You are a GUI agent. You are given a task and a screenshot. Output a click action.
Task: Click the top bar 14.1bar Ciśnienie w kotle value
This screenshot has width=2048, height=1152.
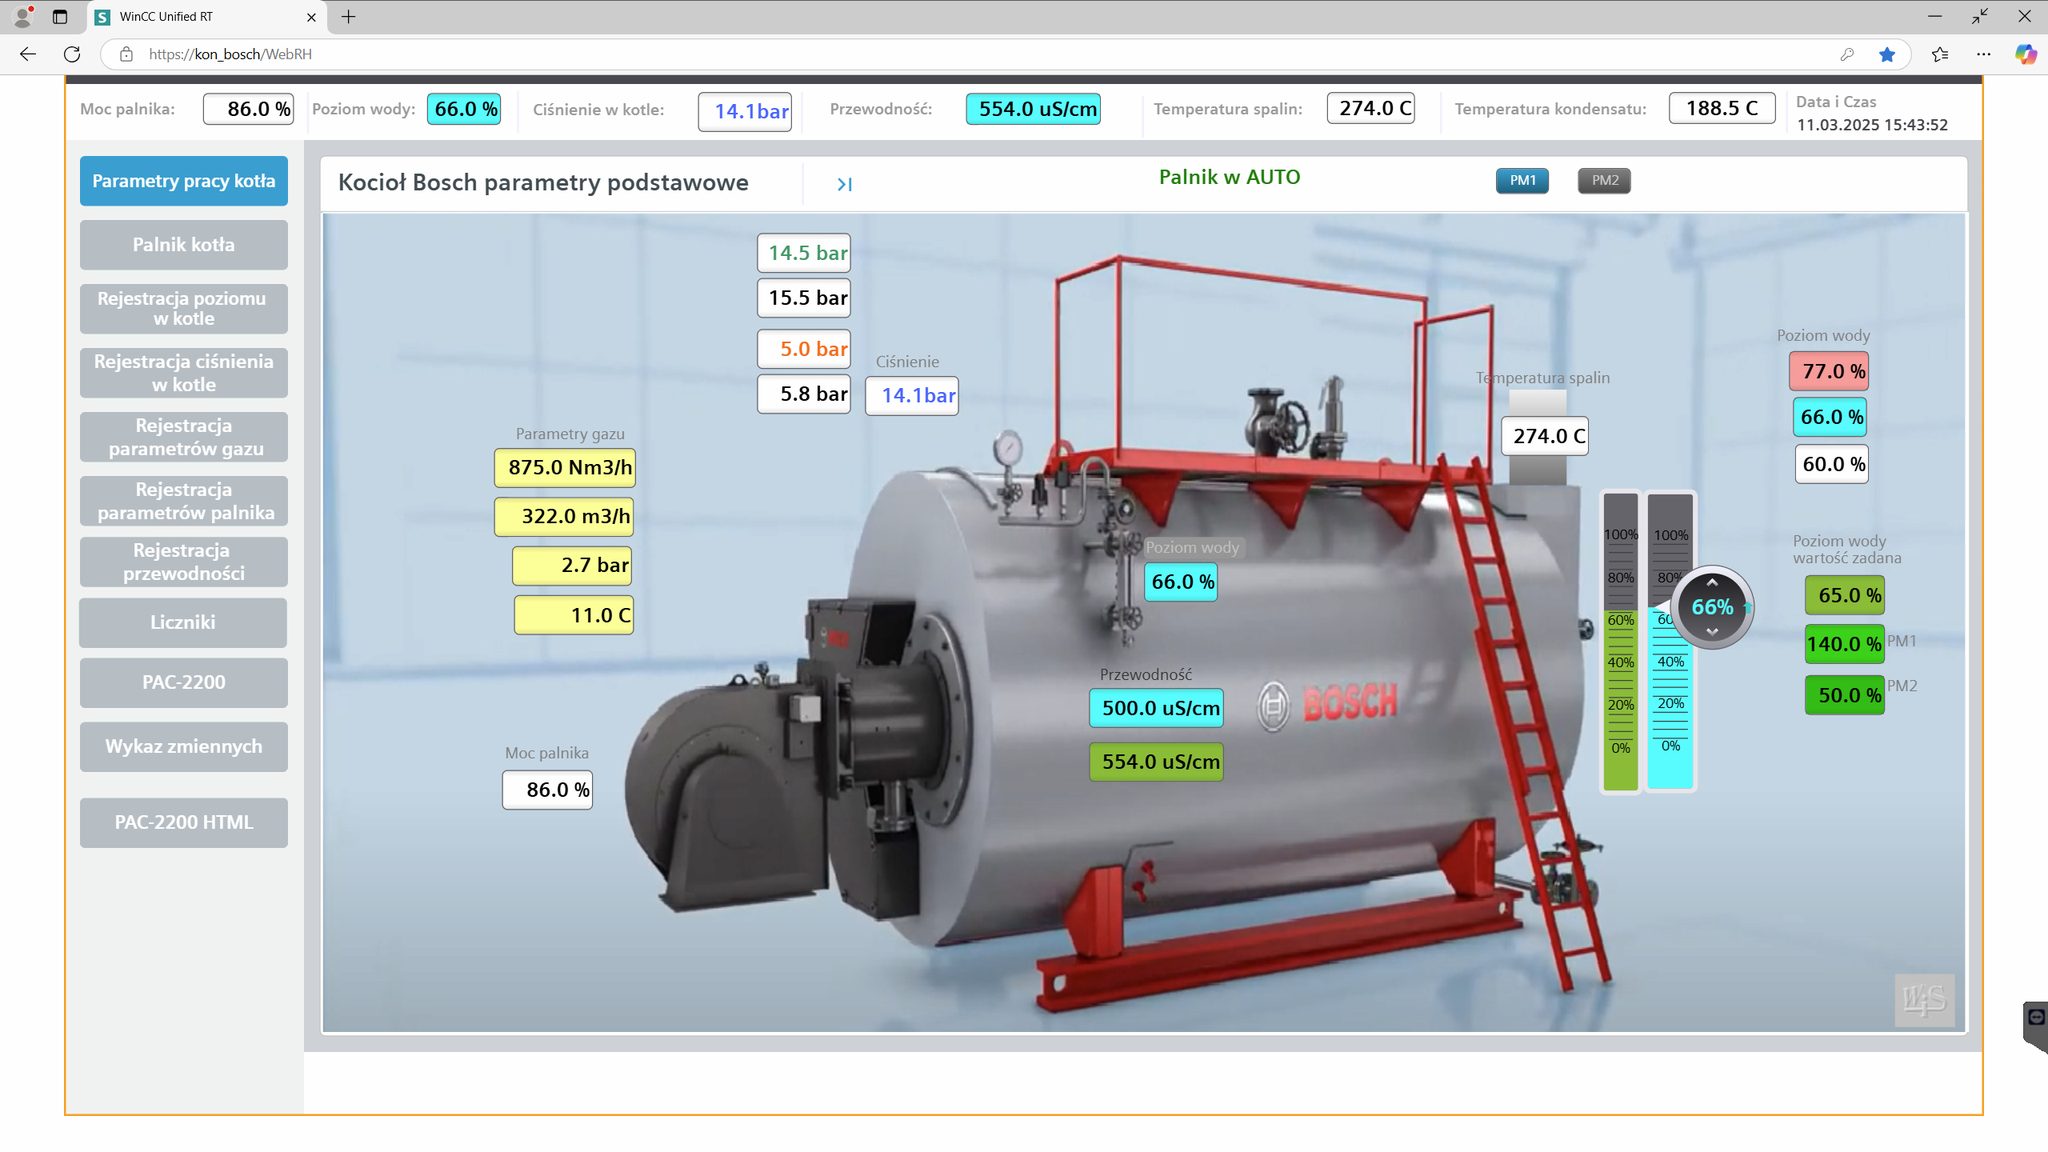tap(745, 111)
